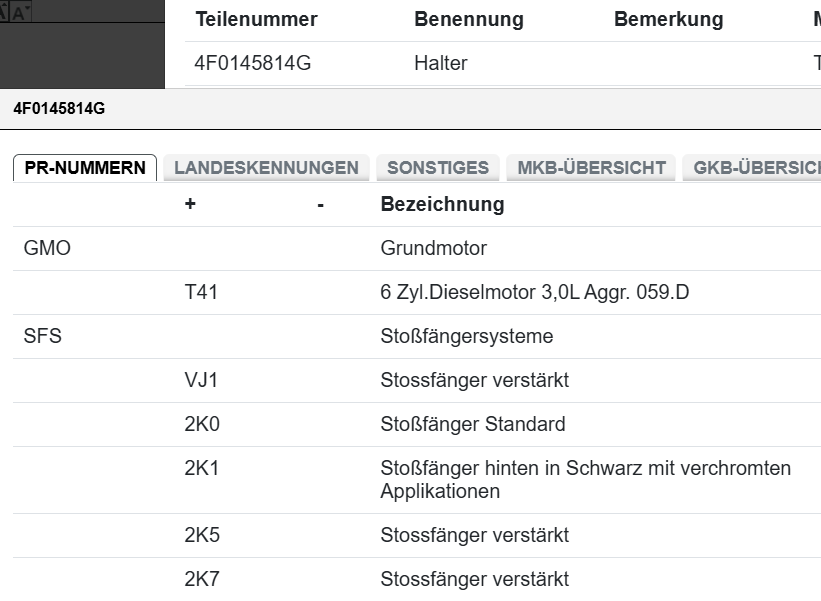Image resolution: width=821 pixels, height=601 pixels.
Task: Click the decrease font size icon
Action: click(x=20, y=11)
